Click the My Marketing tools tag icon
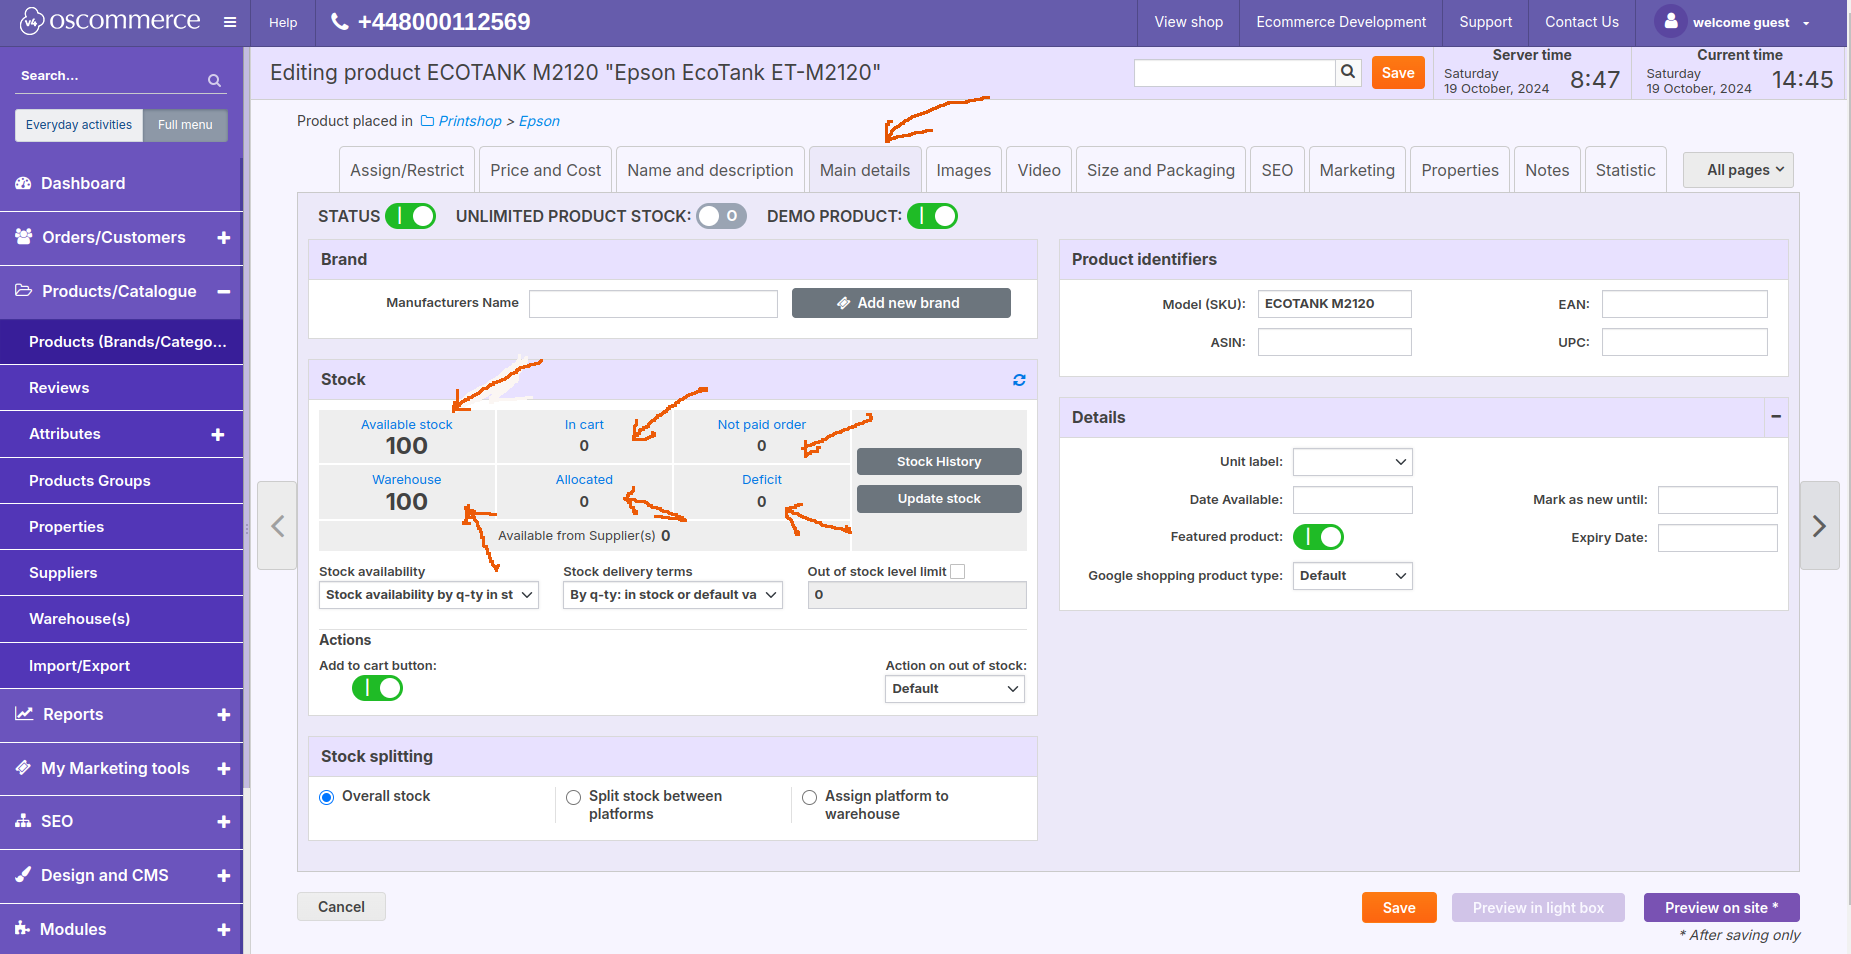 click(x=23, y=768)
